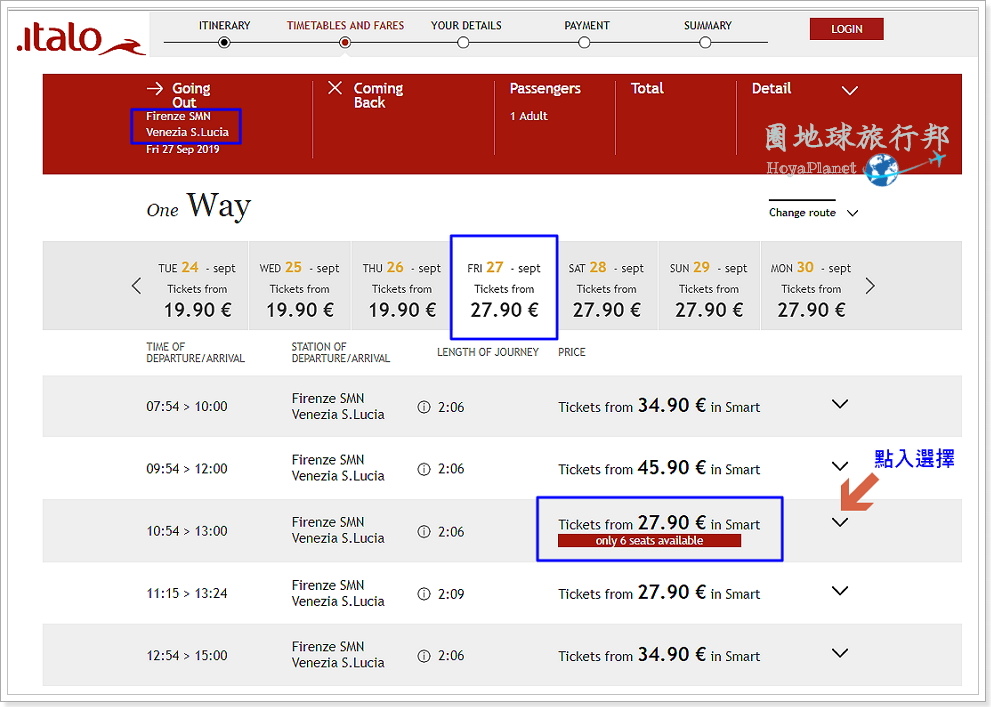Click the 'One Way' heading
Viewport: 991px width, 707px height.
(198, 206)
